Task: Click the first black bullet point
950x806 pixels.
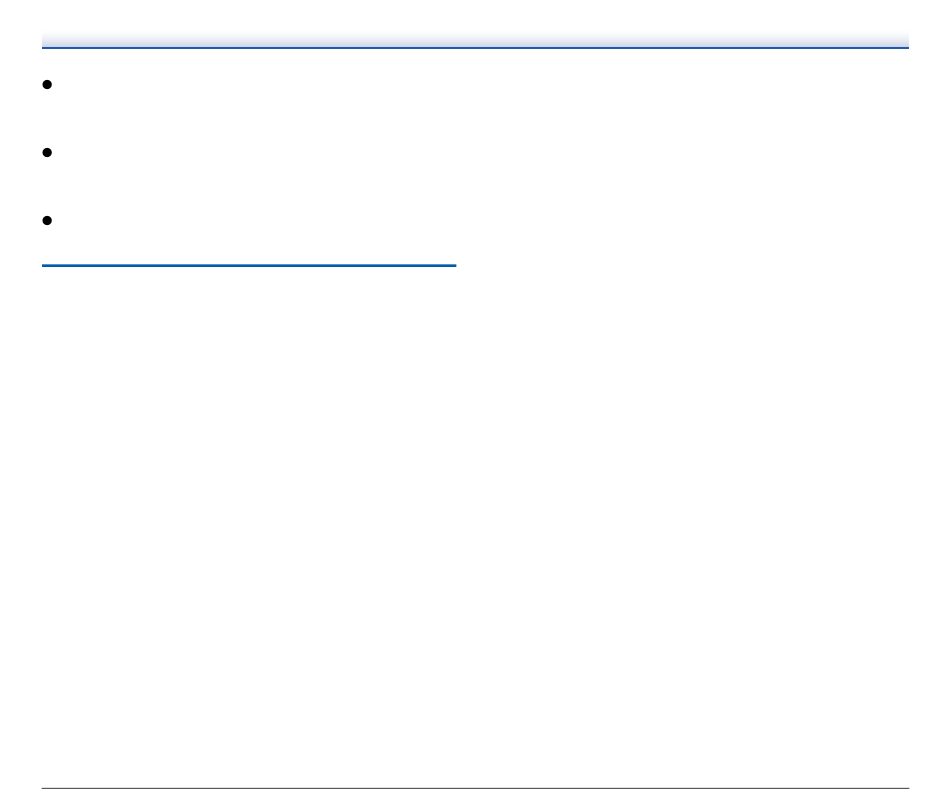Action: click(x=47, y=85)
